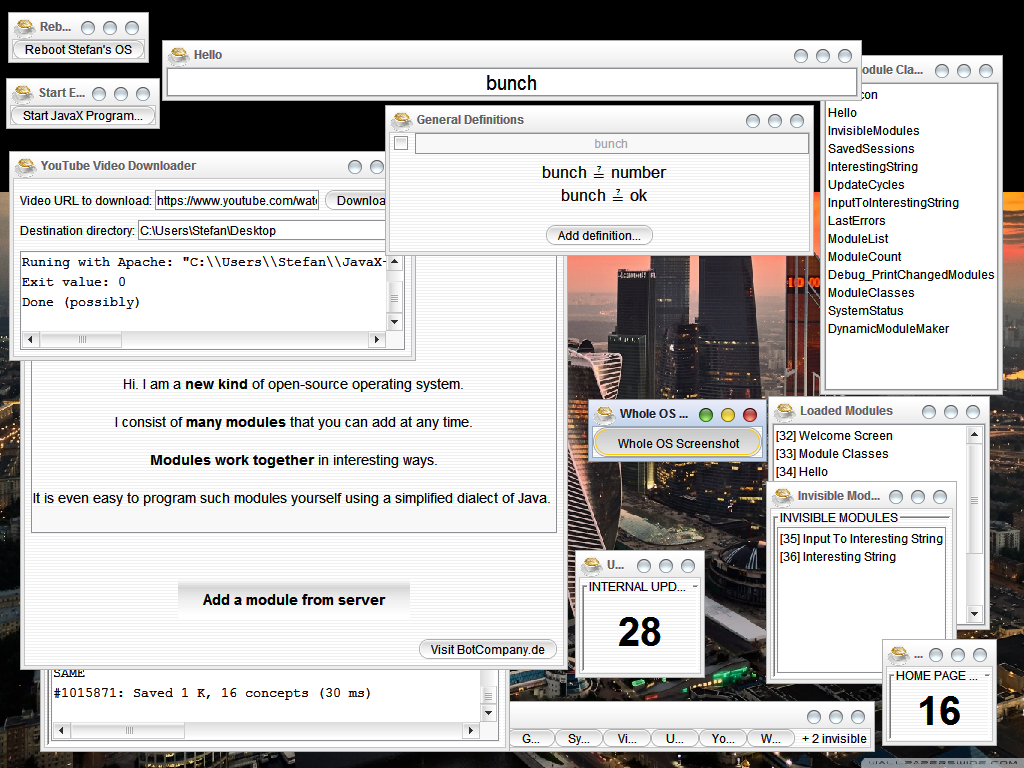
Task: Click the left arrow in YouTube log scrollbar
Action: point(30,340)
